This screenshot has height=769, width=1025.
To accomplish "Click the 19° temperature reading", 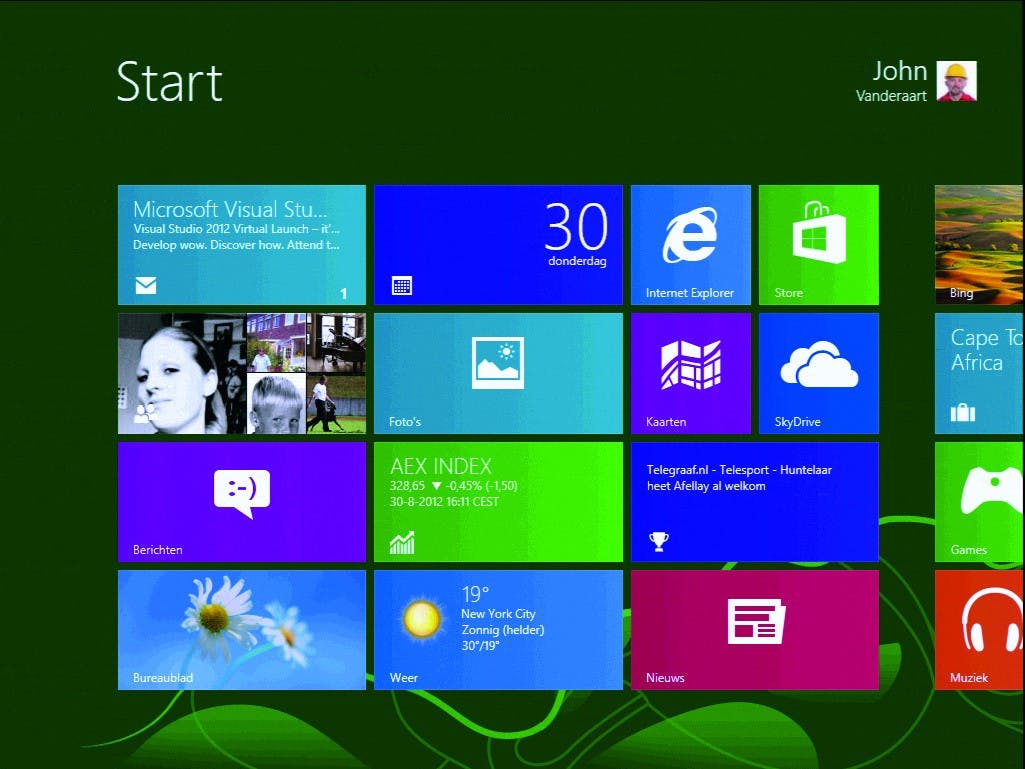I will pos(475,594).
